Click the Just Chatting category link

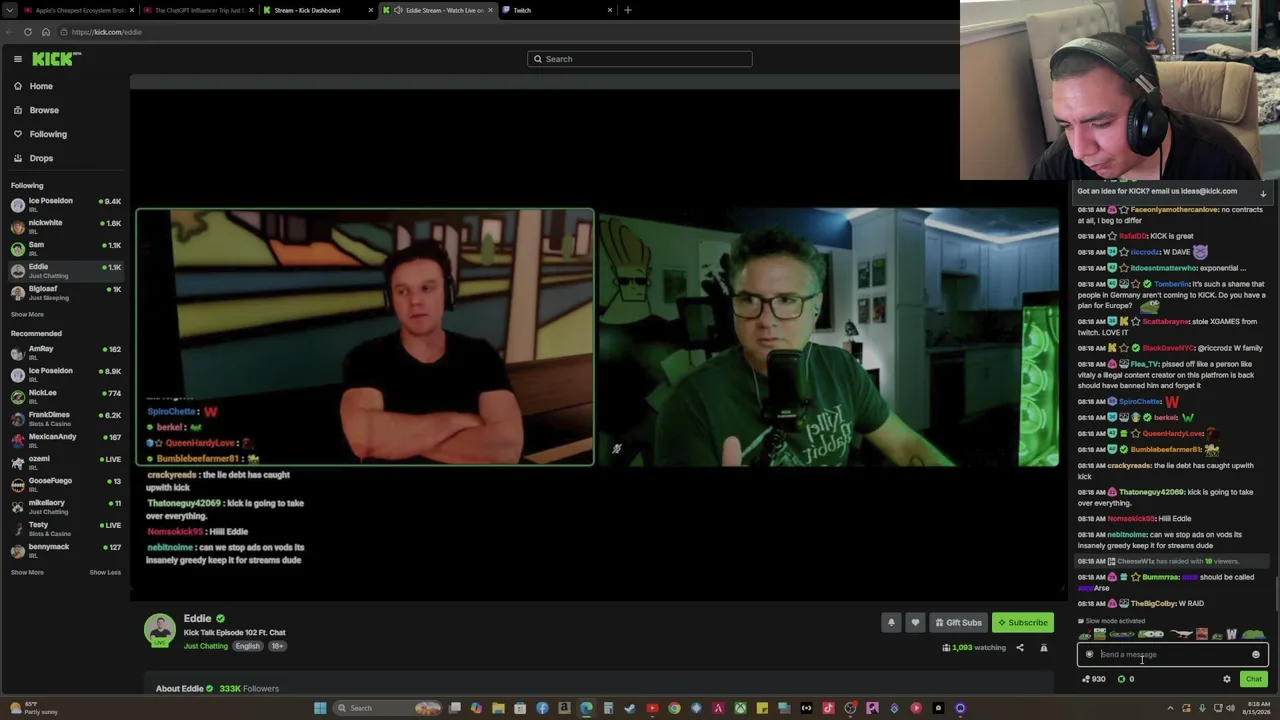tap(206, 646)
